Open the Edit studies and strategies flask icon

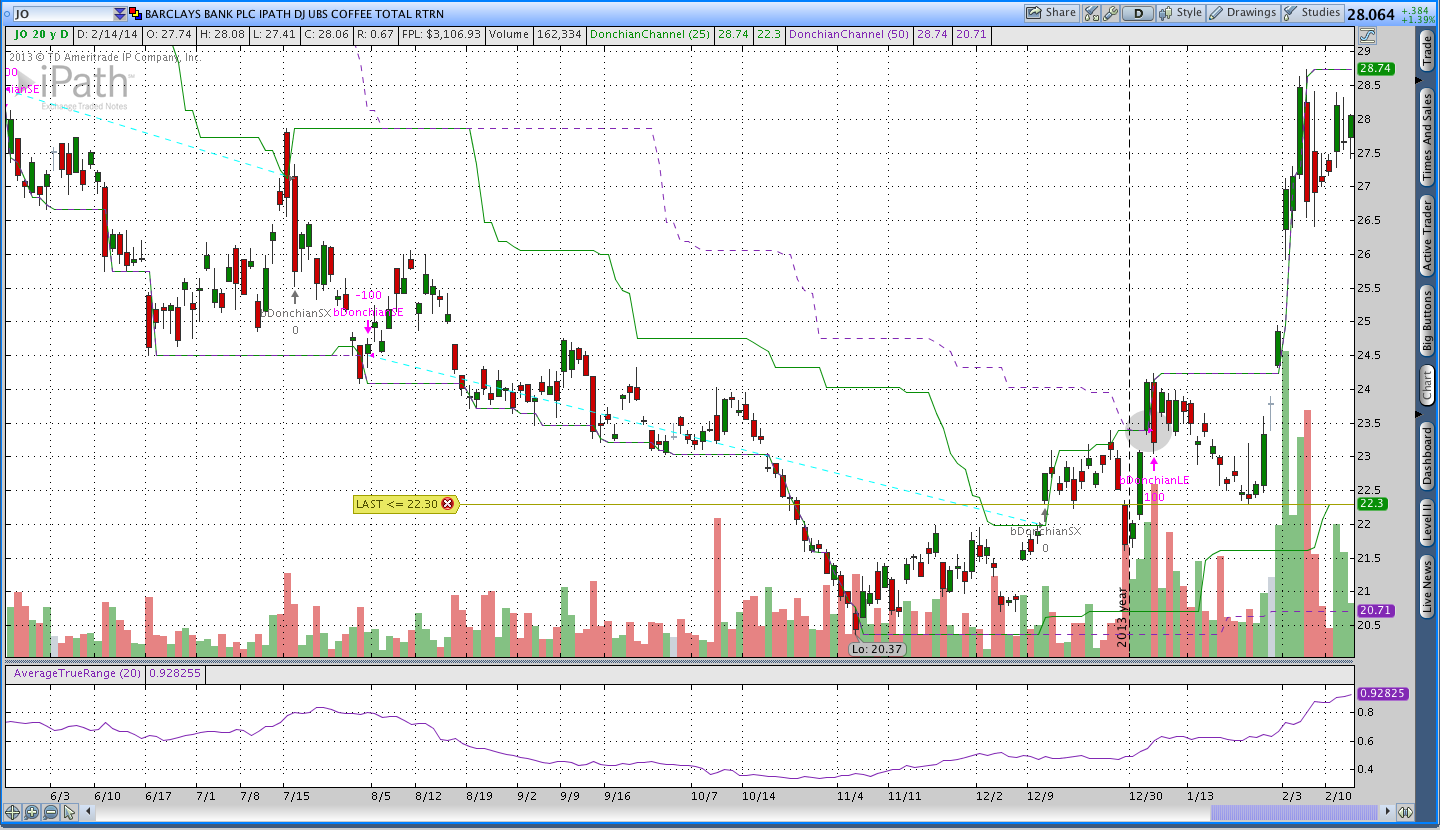1091,13
